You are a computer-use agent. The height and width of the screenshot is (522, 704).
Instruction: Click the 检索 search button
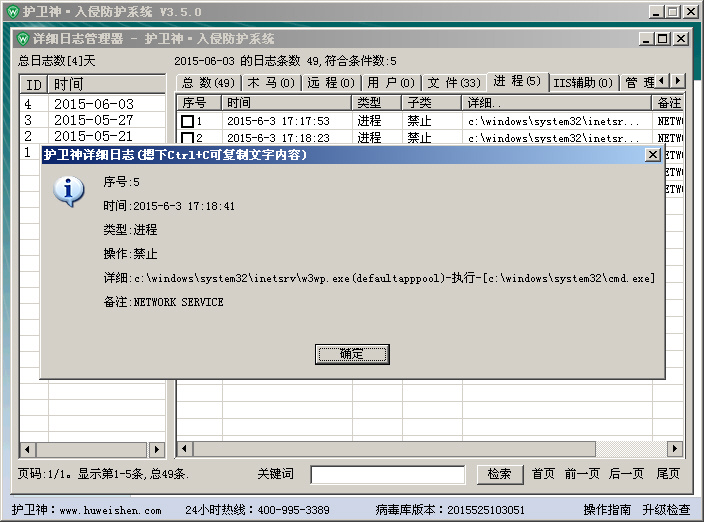(x=500, y=474)
